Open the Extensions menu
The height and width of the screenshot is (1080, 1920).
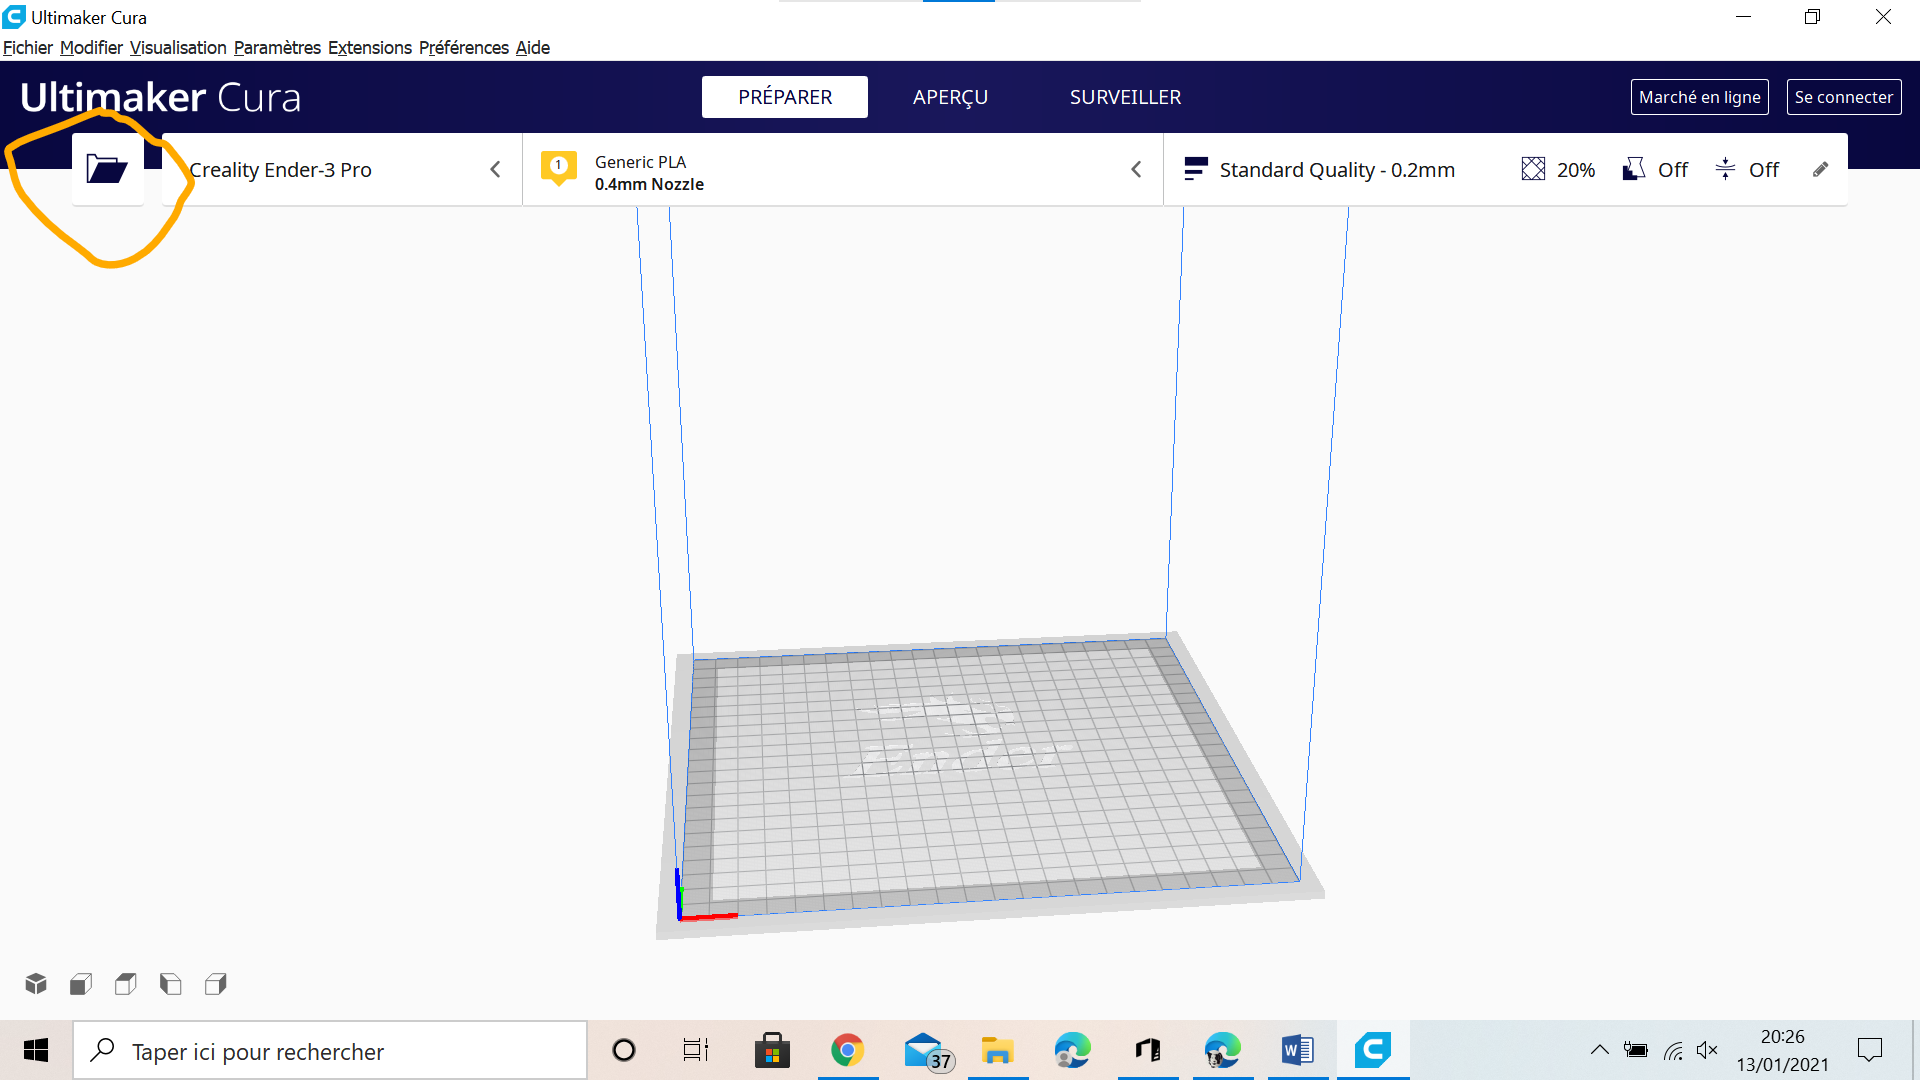(370, 48)
